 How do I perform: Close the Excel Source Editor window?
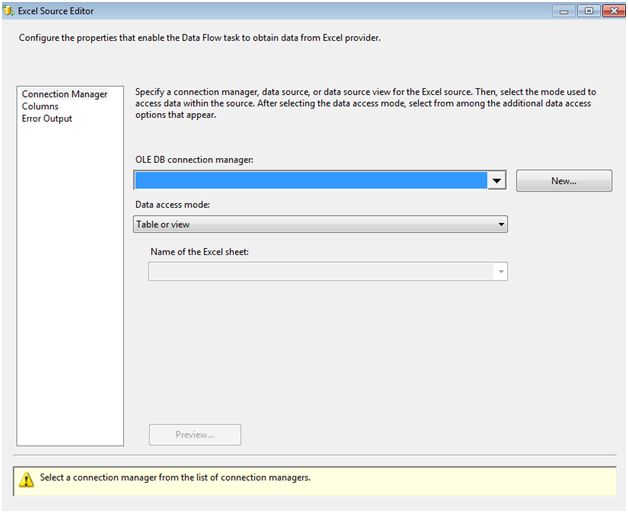click(614, 11)
